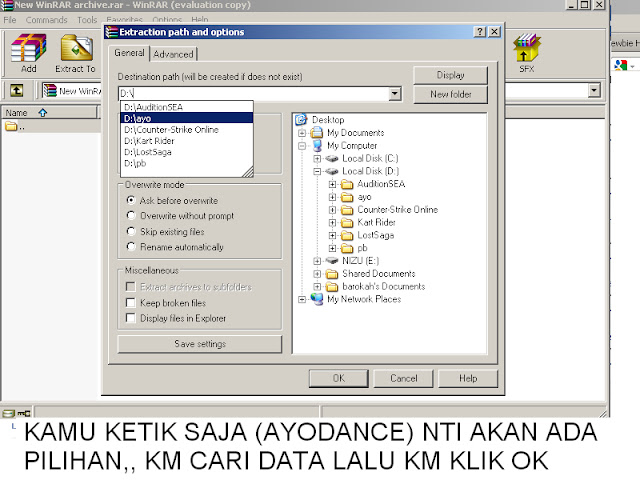
Task: Collapse Local Disk (D:) tree node
Action: [317, 171]
